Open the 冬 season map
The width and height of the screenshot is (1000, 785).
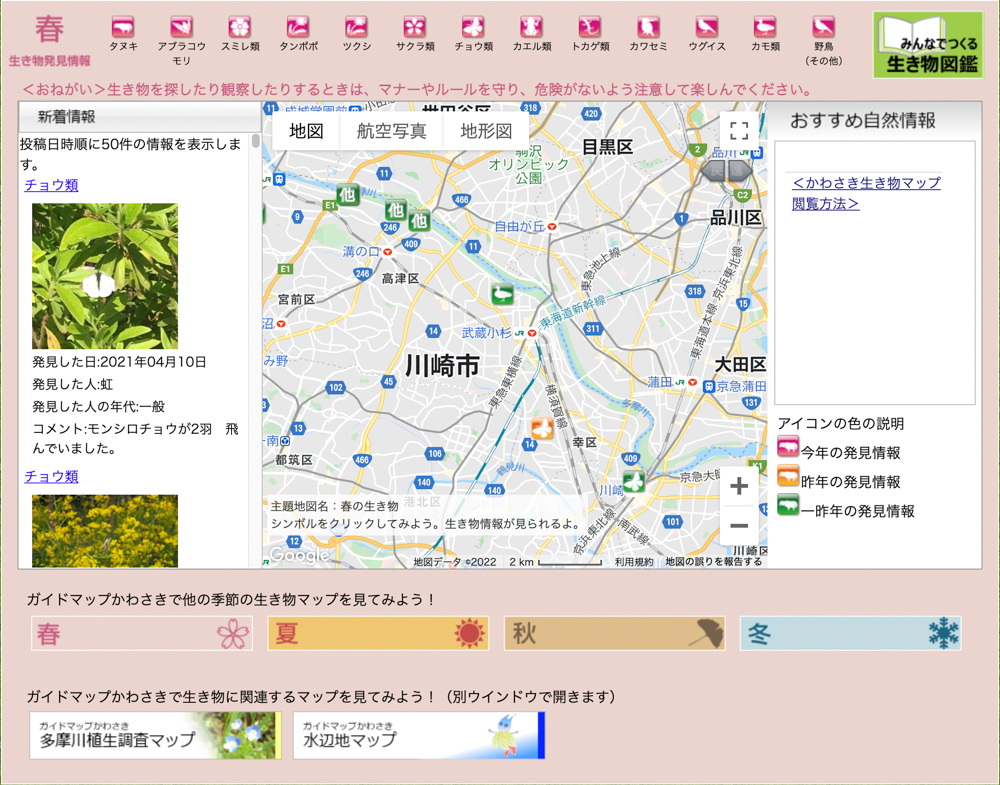pyautogui.click(x=851, y=633)
